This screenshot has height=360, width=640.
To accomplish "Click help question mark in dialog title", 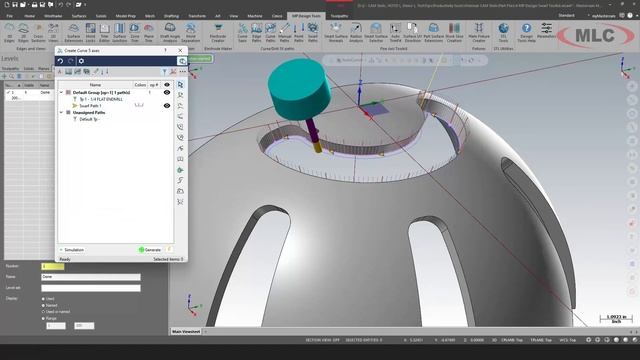I will [165, 51].
